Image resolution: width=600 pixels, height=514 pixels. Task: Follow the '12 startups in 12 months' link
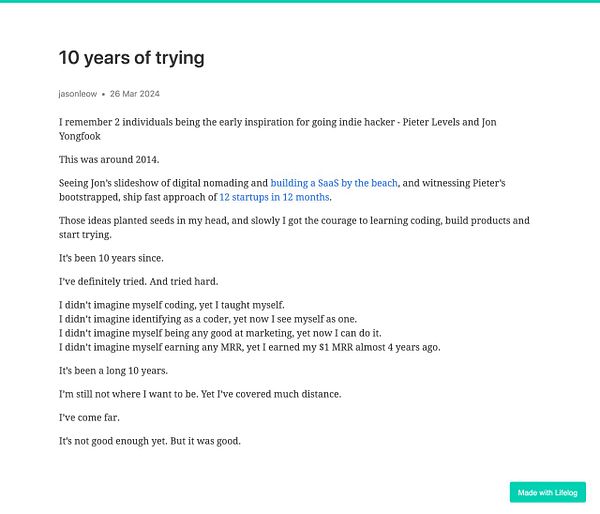coord(274,197)
